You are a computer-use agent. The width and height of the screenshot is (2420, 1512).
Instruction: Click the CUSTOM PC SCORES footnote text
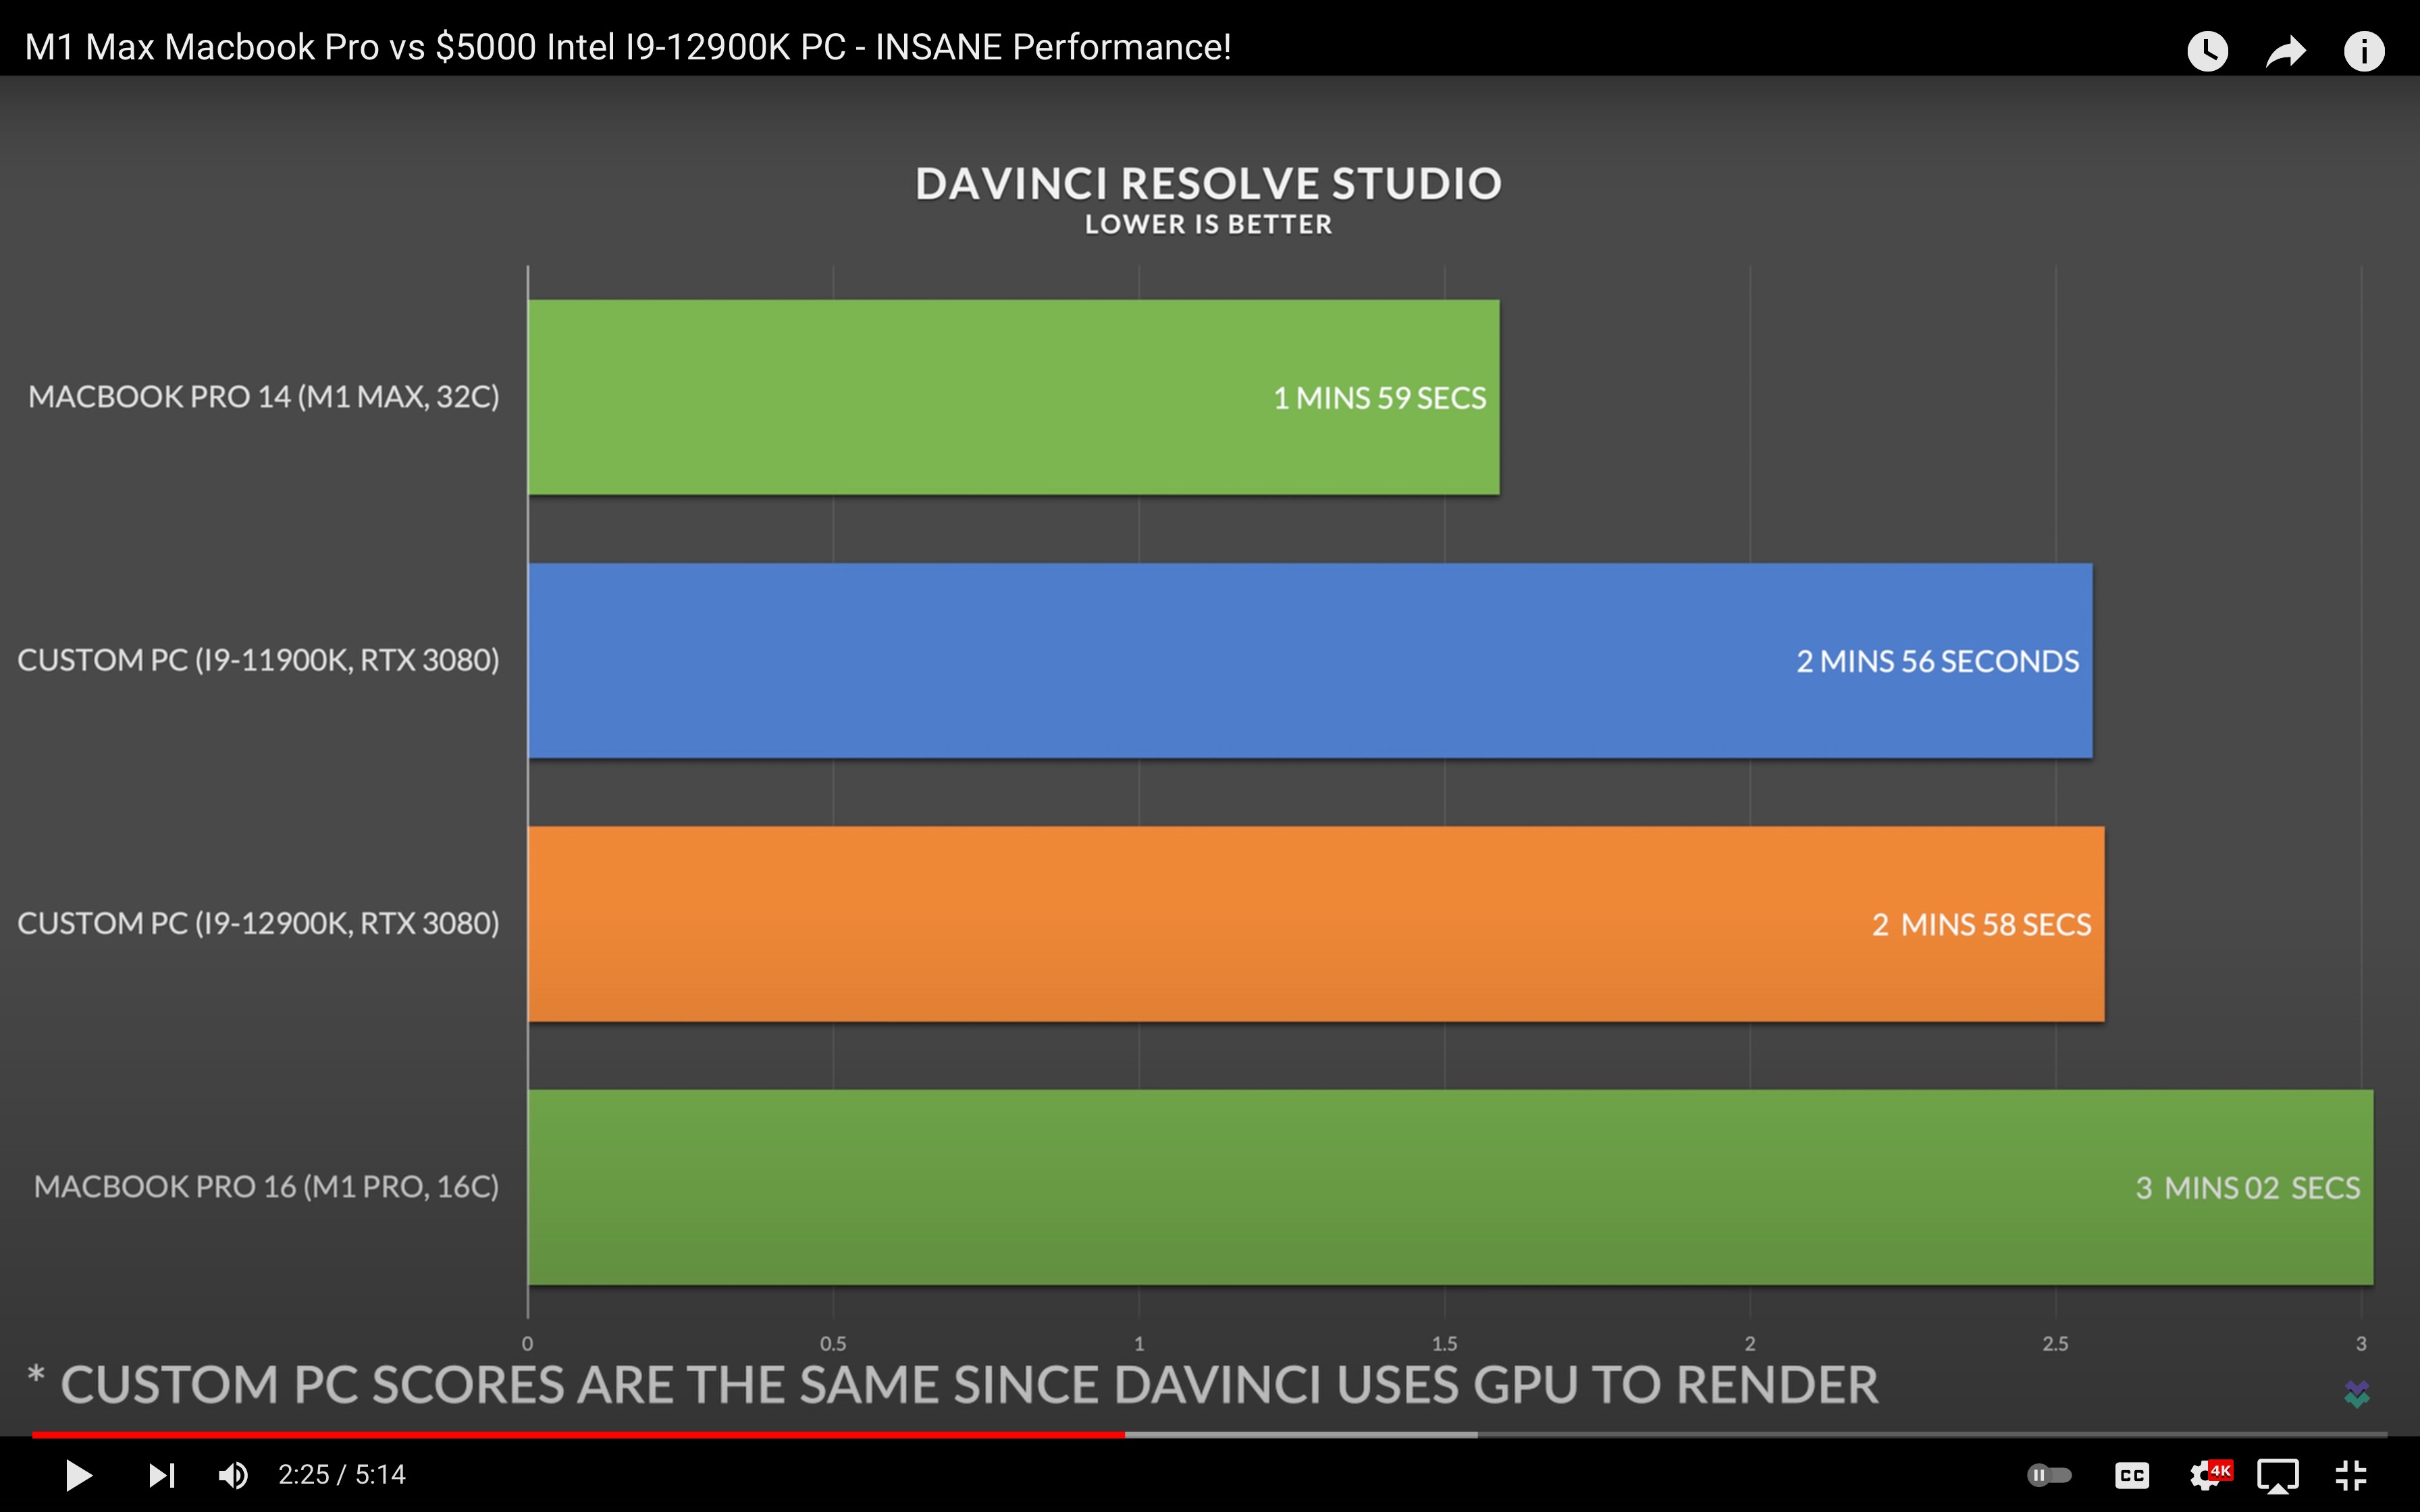[x=952, y=1385]
